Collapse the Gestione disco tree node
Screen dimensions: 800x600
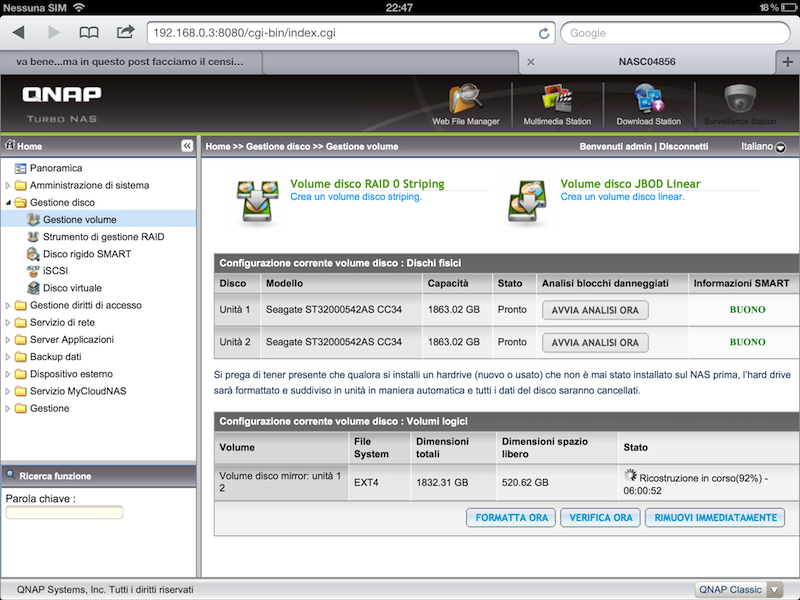point(9,202)
